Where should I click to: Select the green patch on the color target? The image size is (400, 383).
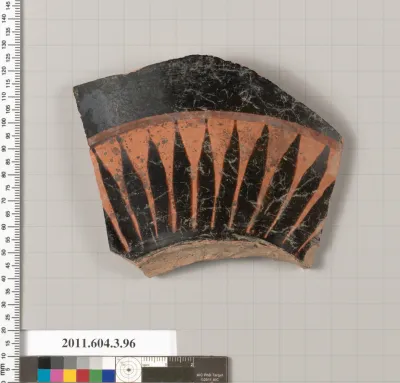click(x=96, y=376)
